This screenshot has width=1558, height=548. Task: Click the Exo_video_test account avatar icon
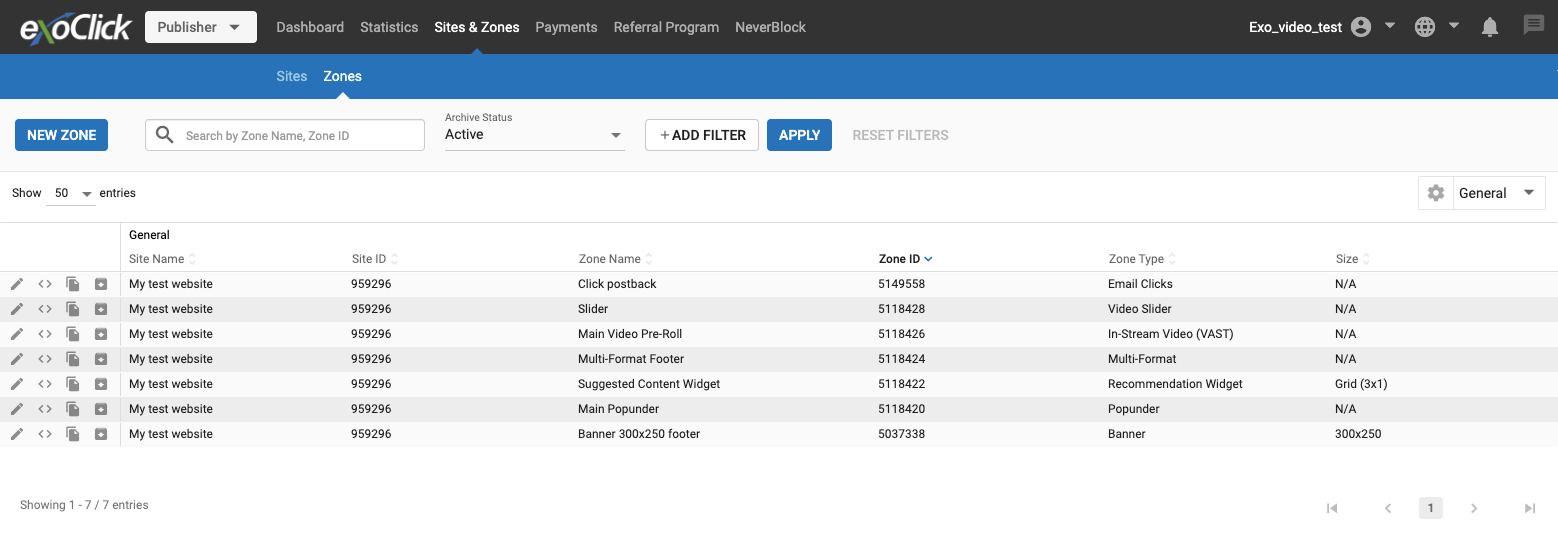[x=1360, y=27]
